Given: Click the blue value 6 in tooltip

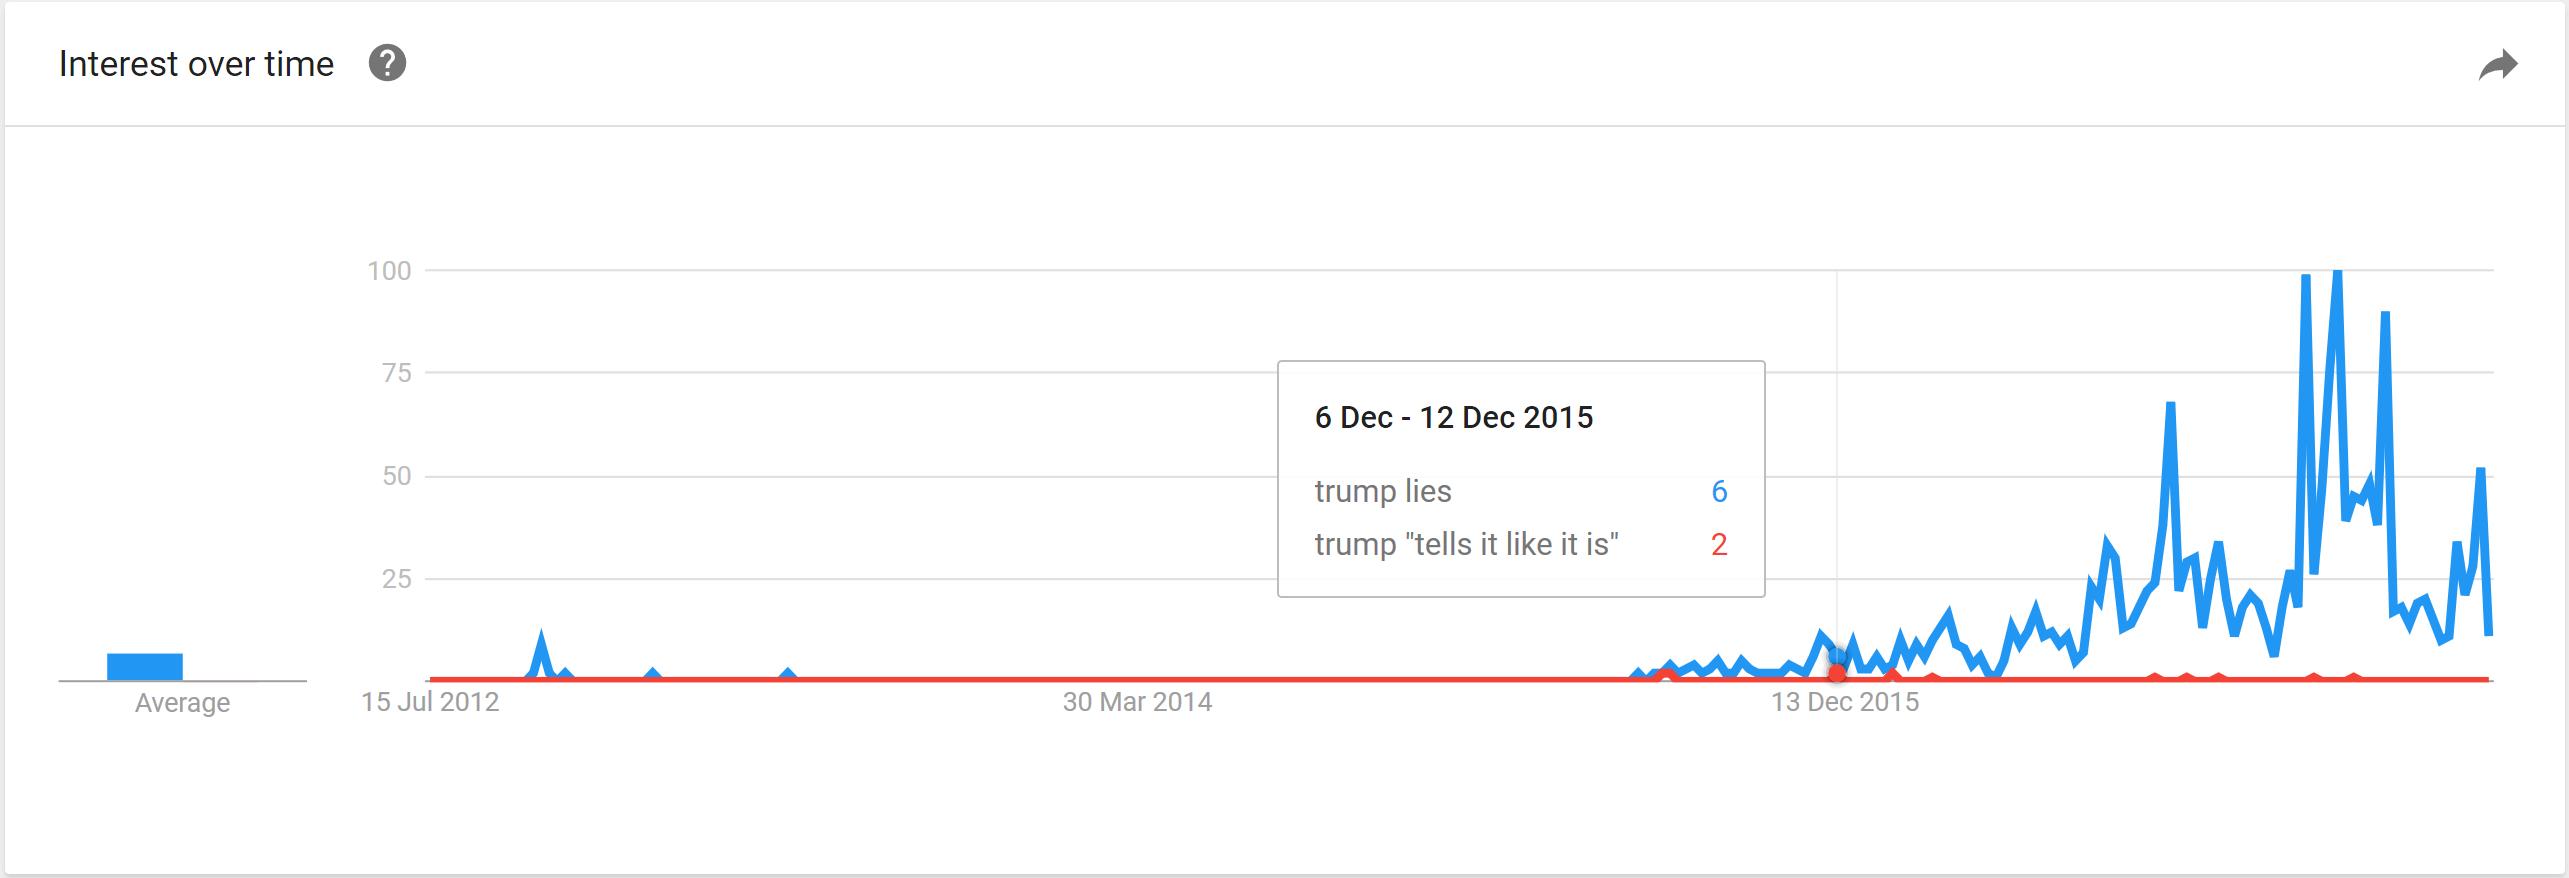Looking at the screenshot, I should point(1719,491).
